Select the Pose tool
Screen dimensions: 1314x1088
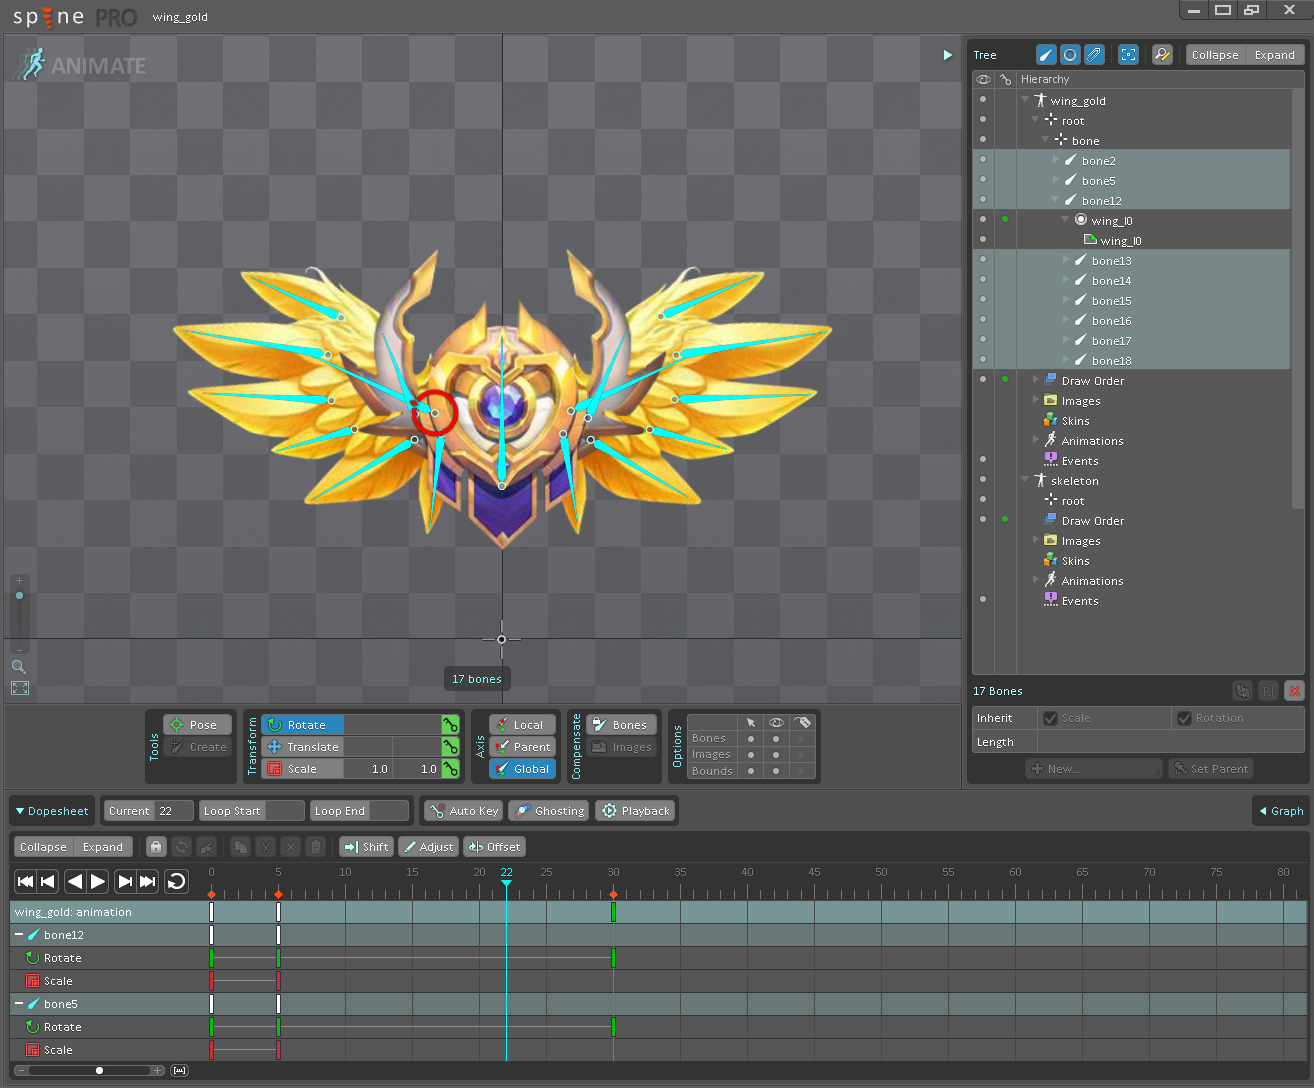click(x=198, y=725)
